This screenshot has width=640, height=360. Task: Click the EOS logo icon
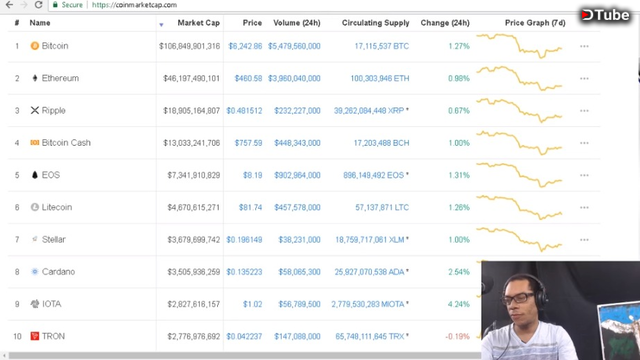pos(35,175)
